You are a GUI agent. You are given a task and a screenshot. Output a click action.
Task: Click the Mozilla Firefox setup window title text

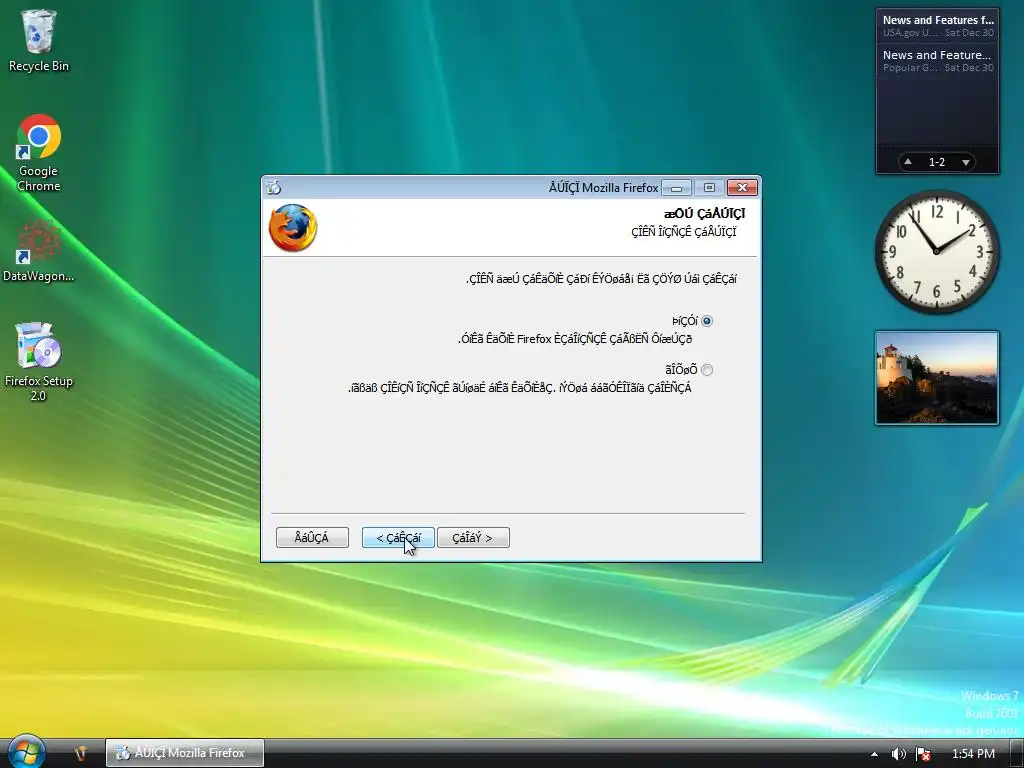(x=603, y=188)
